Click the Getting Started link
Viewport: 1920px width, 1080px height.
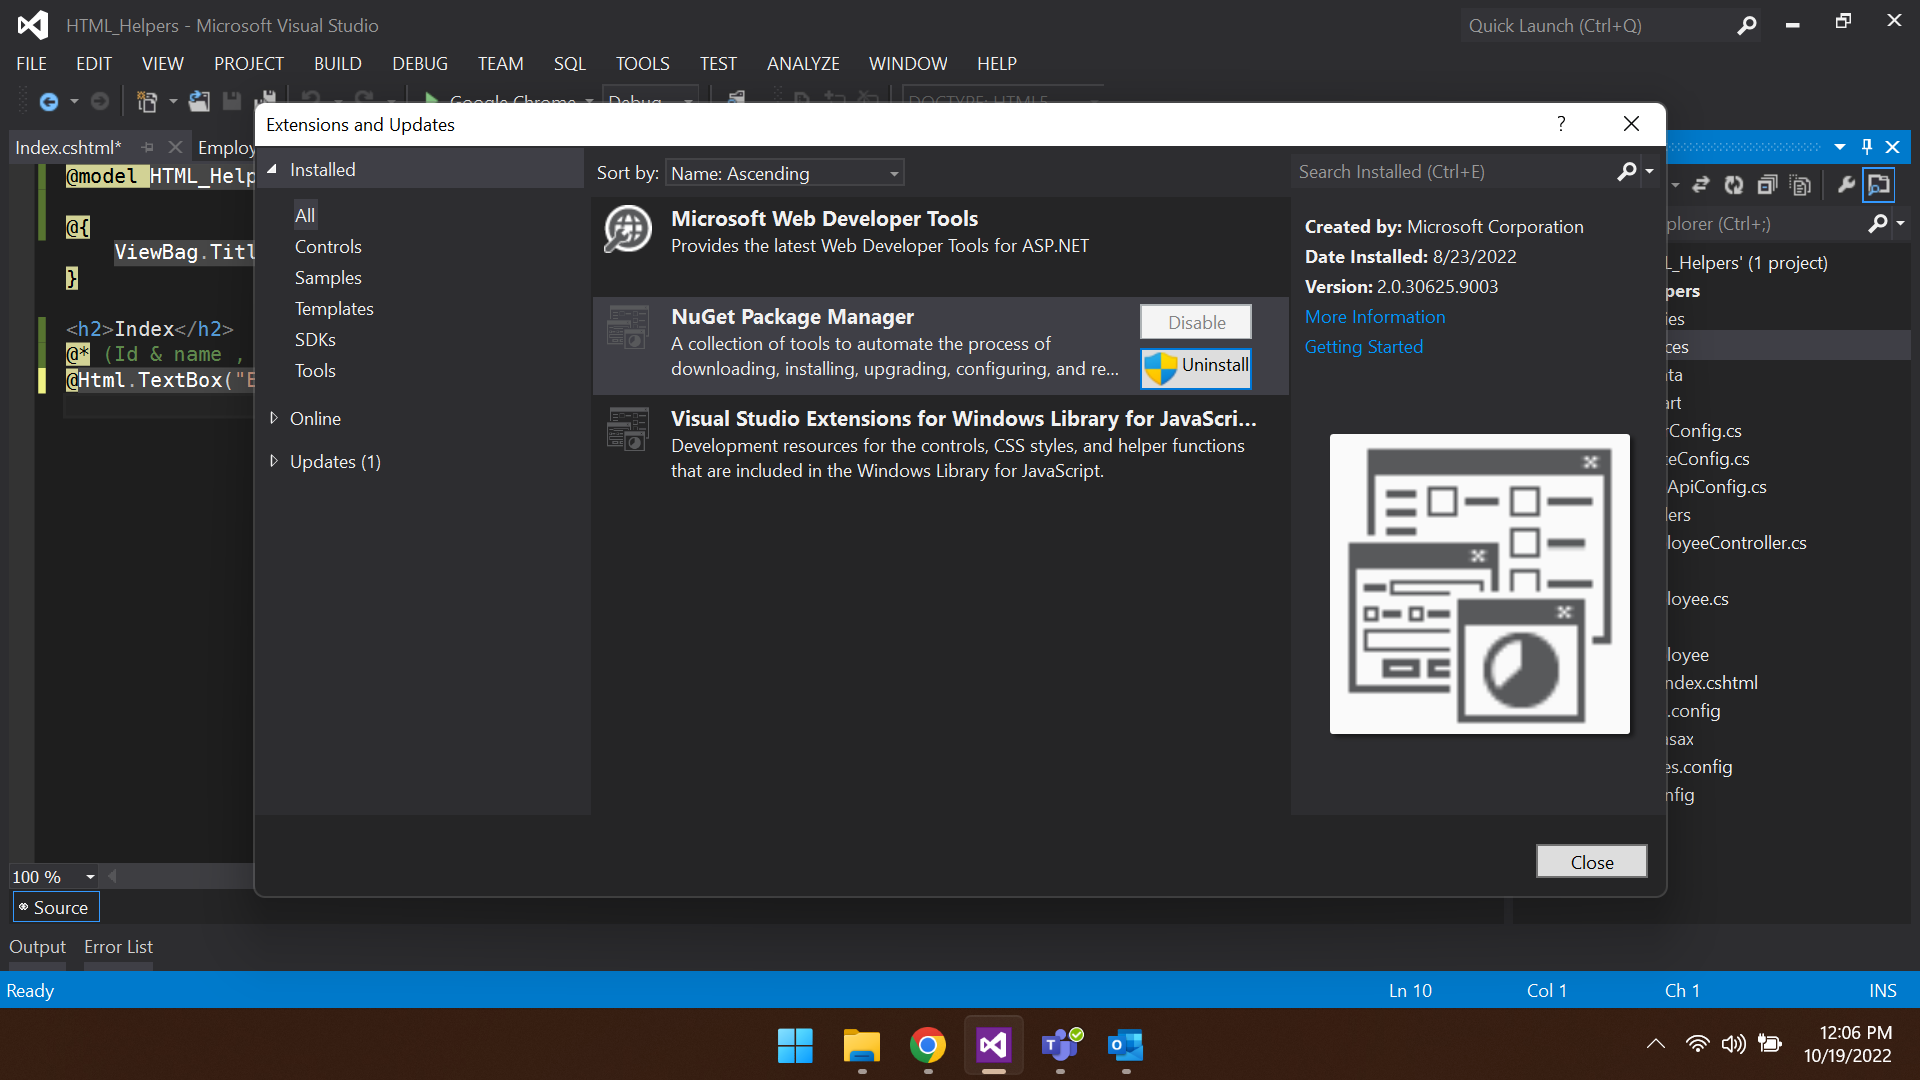coord(1364,347)
